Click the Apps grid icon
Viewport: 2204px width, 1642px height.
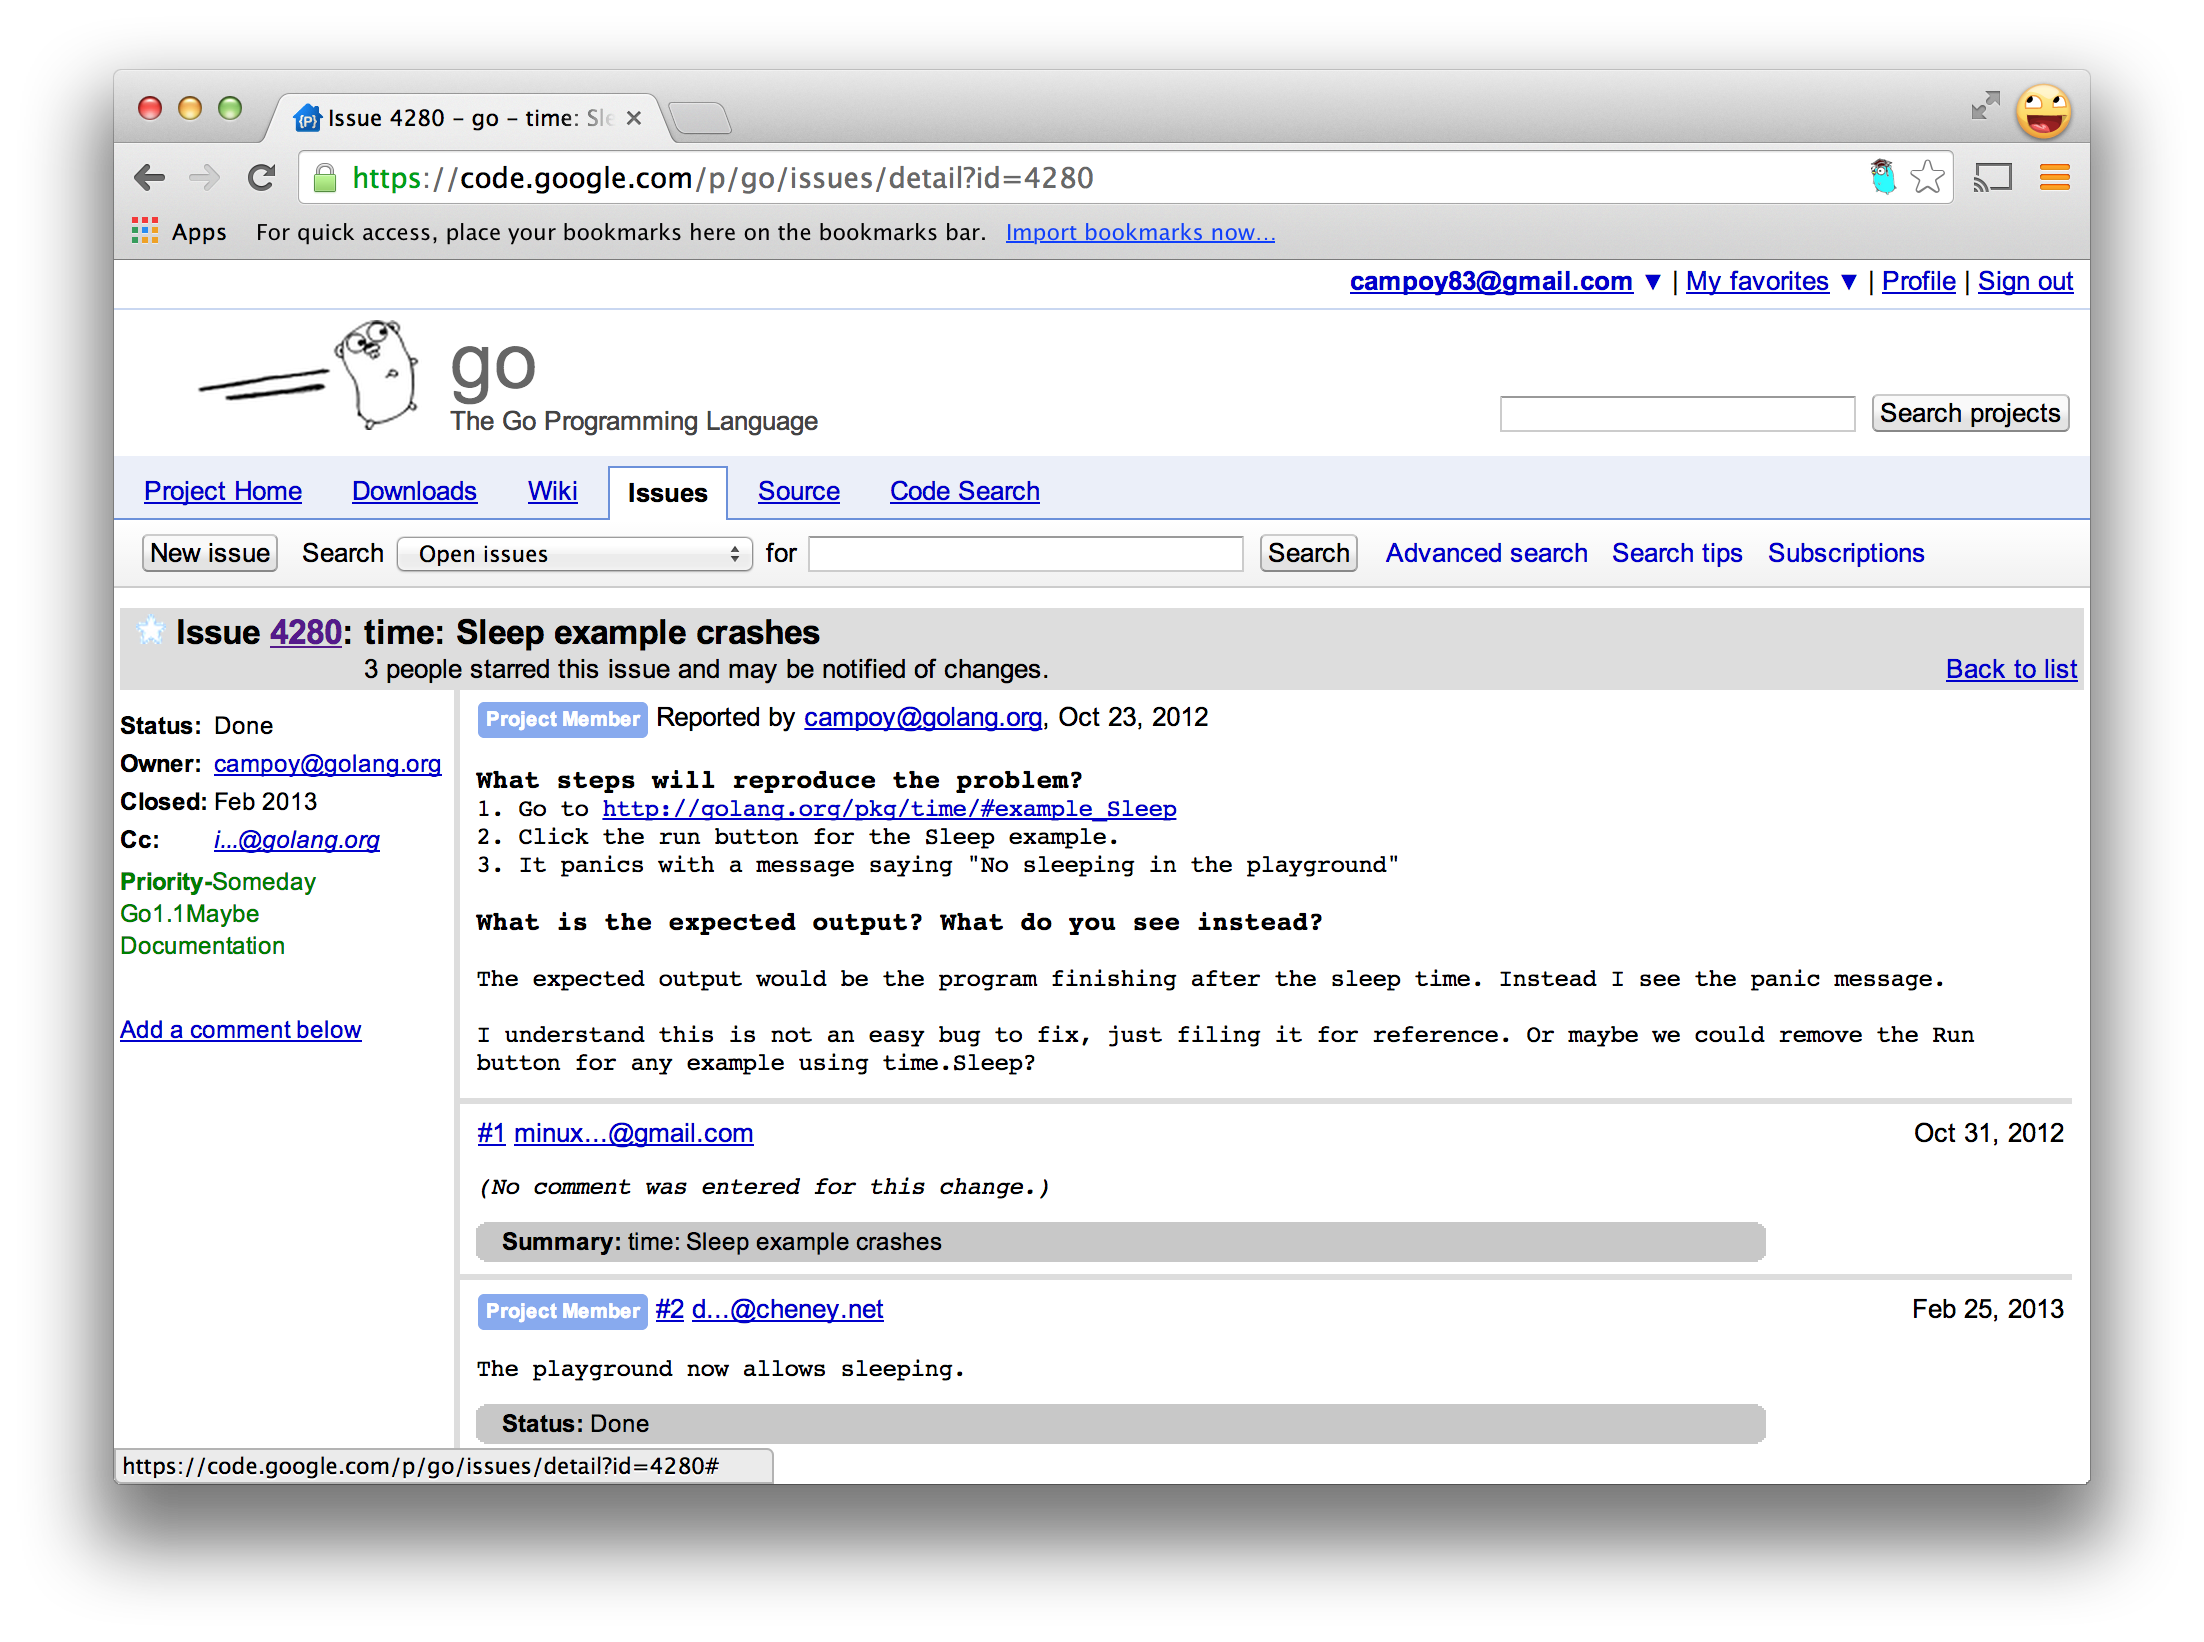coord(145,232)
